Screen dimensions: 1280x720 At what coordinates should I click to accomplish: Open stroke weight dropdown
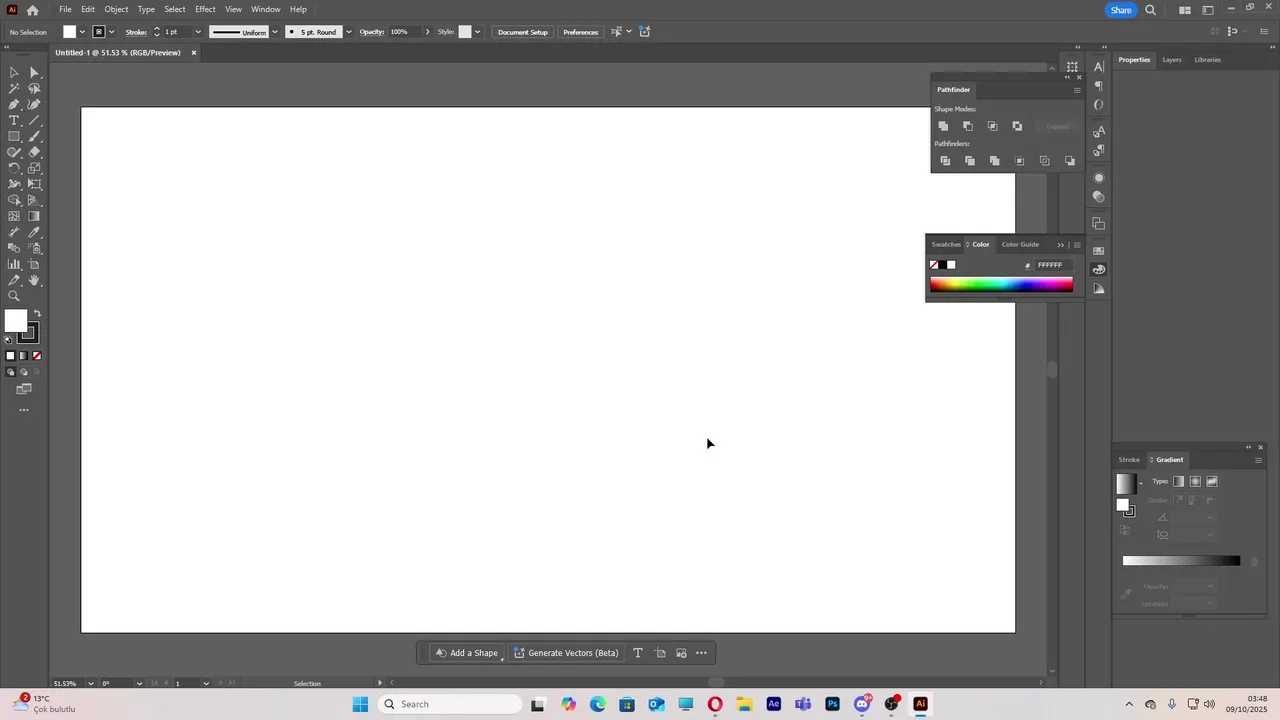(198, 32)
